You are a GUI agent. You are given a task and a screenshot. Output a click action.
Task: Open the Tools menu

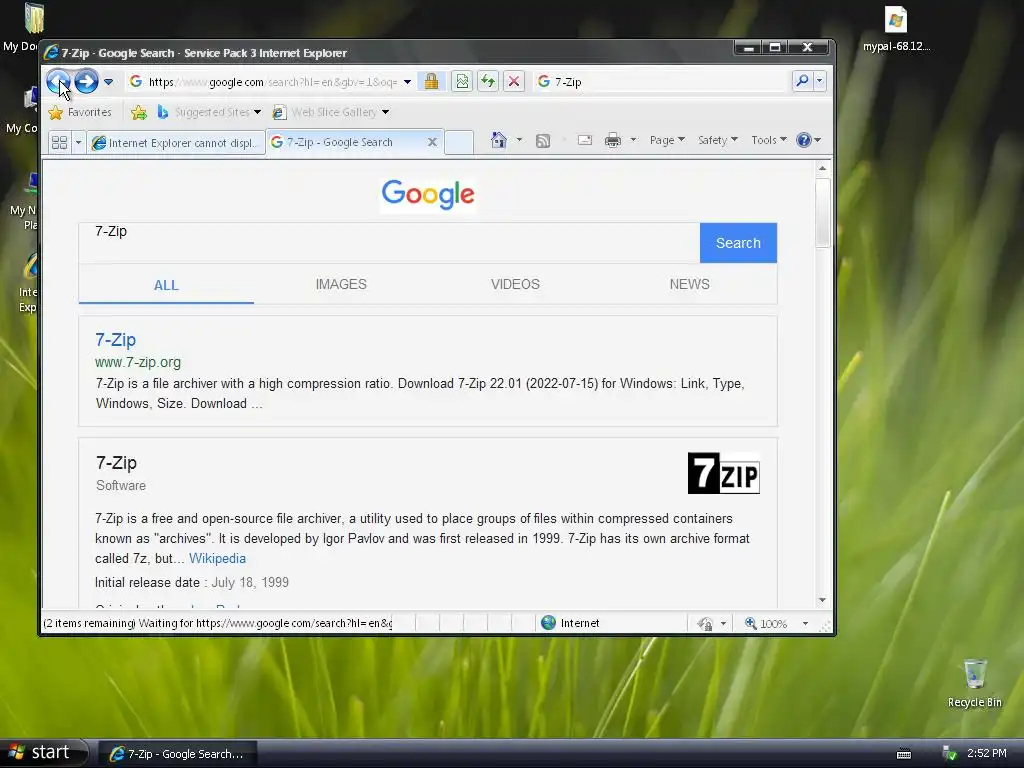click(769, 140)
